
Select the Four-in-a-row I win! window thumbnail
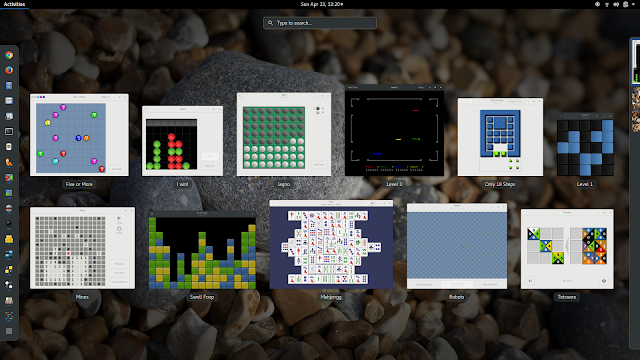[x=182, y=141]
